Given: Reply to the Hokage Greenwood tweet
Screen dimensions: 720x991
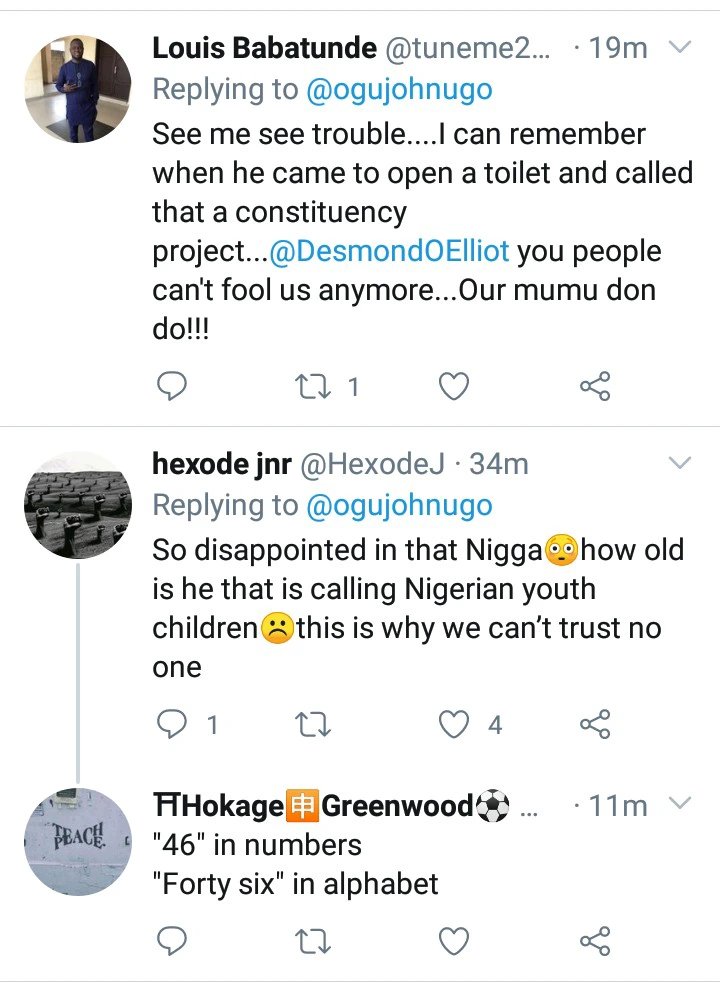Looking at the screenshot, I should pos(174,941).
